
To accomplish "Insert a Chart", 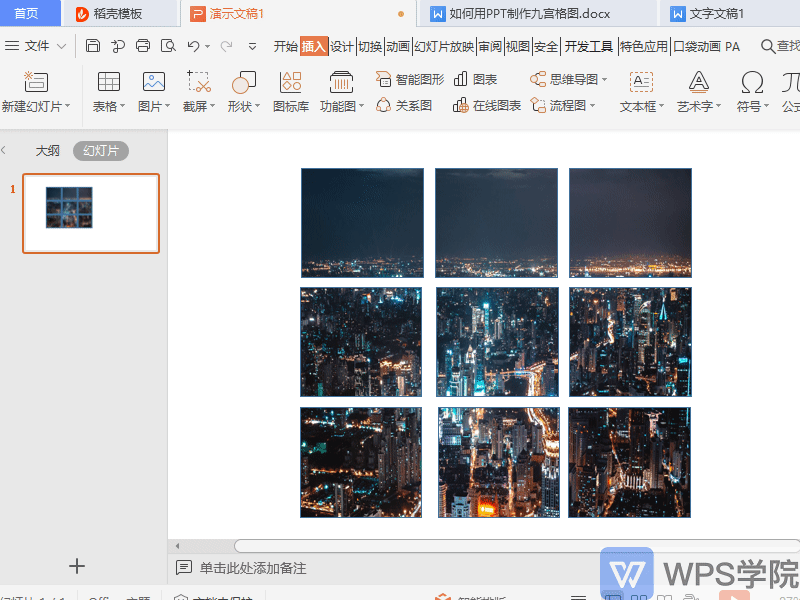I will pos(476,79).
